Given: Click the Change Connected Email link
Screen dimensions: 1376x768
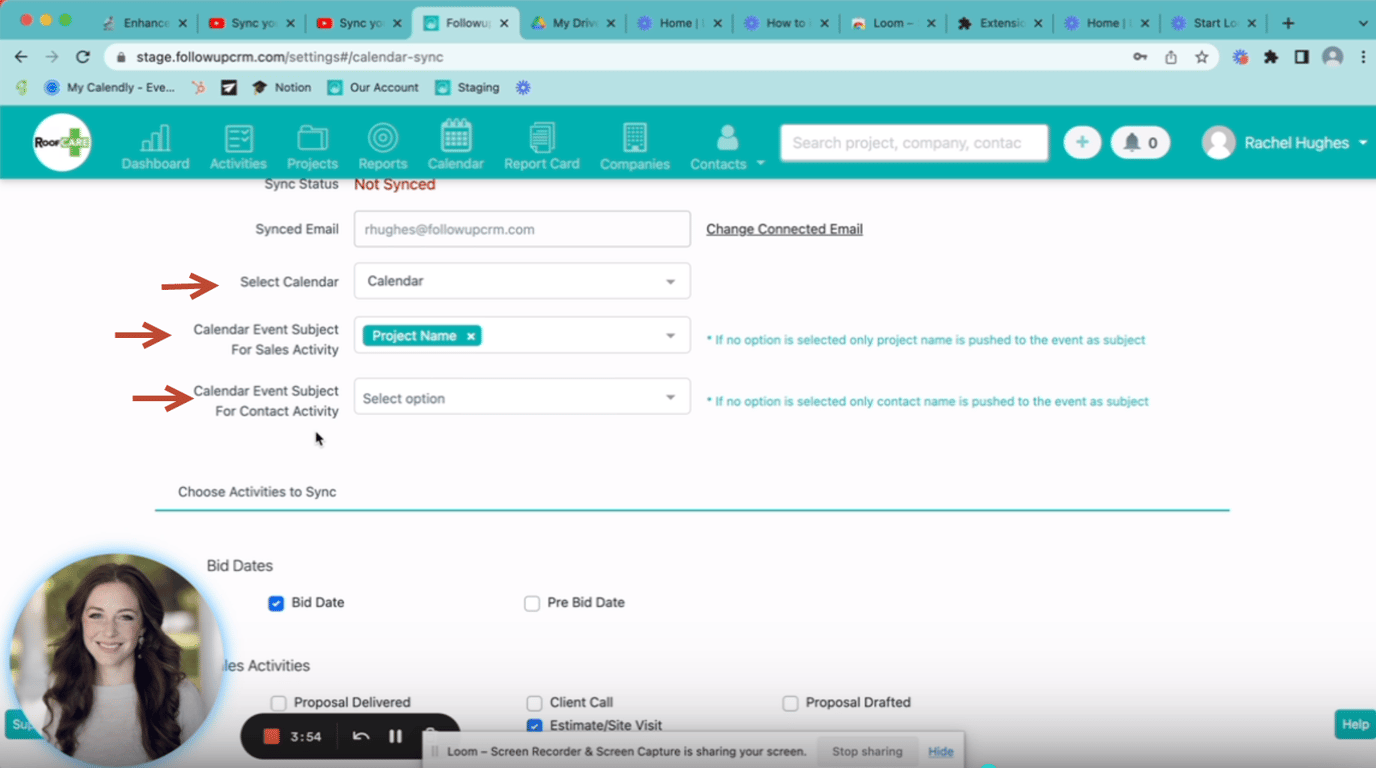Looking at the screenshot, I should pos(784,229).
